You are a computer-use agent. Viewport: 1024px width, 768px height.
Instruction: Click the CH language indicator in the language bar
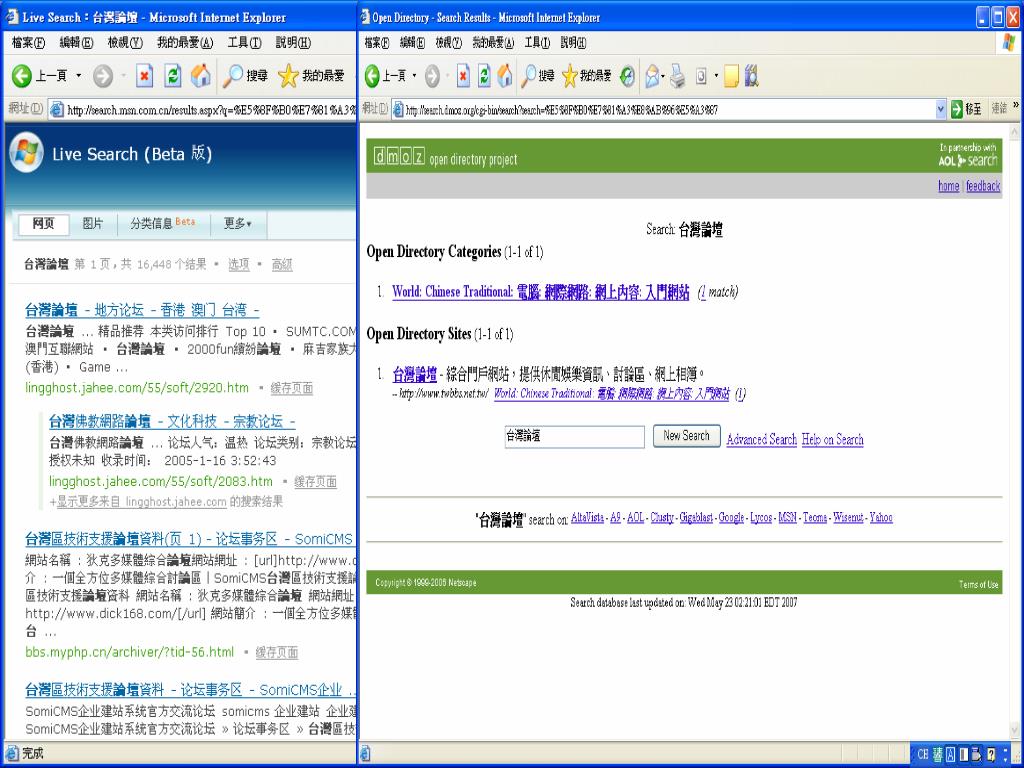922,755
